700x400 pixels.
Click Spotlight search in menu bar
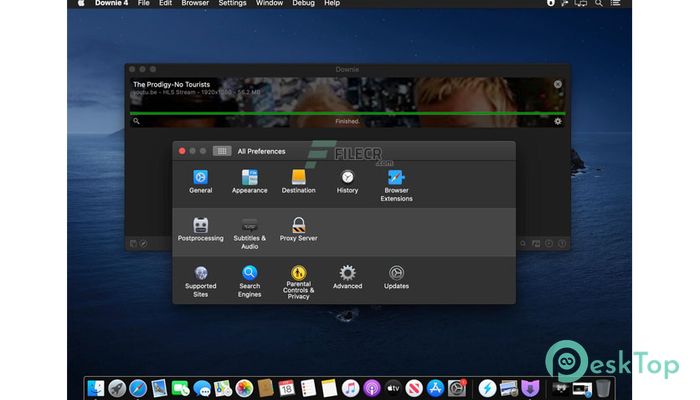click(599, 3)
